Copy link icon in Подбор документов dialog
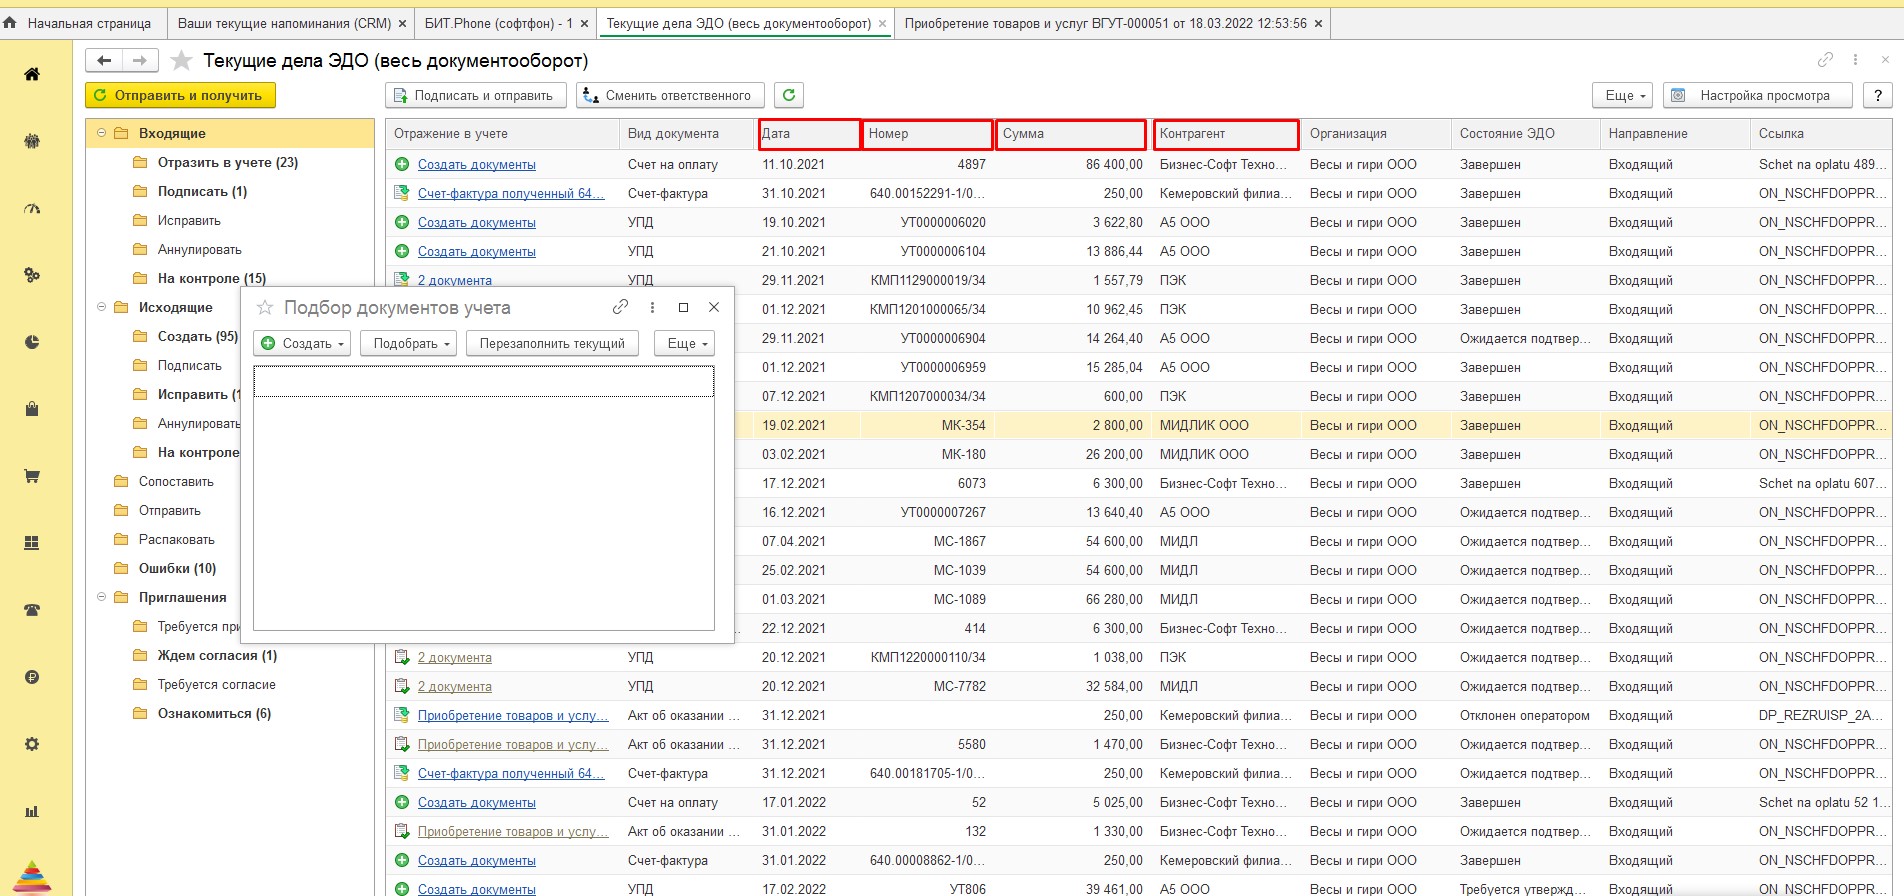This screenshot has height=896, width=1904. [x=620, y=307]
